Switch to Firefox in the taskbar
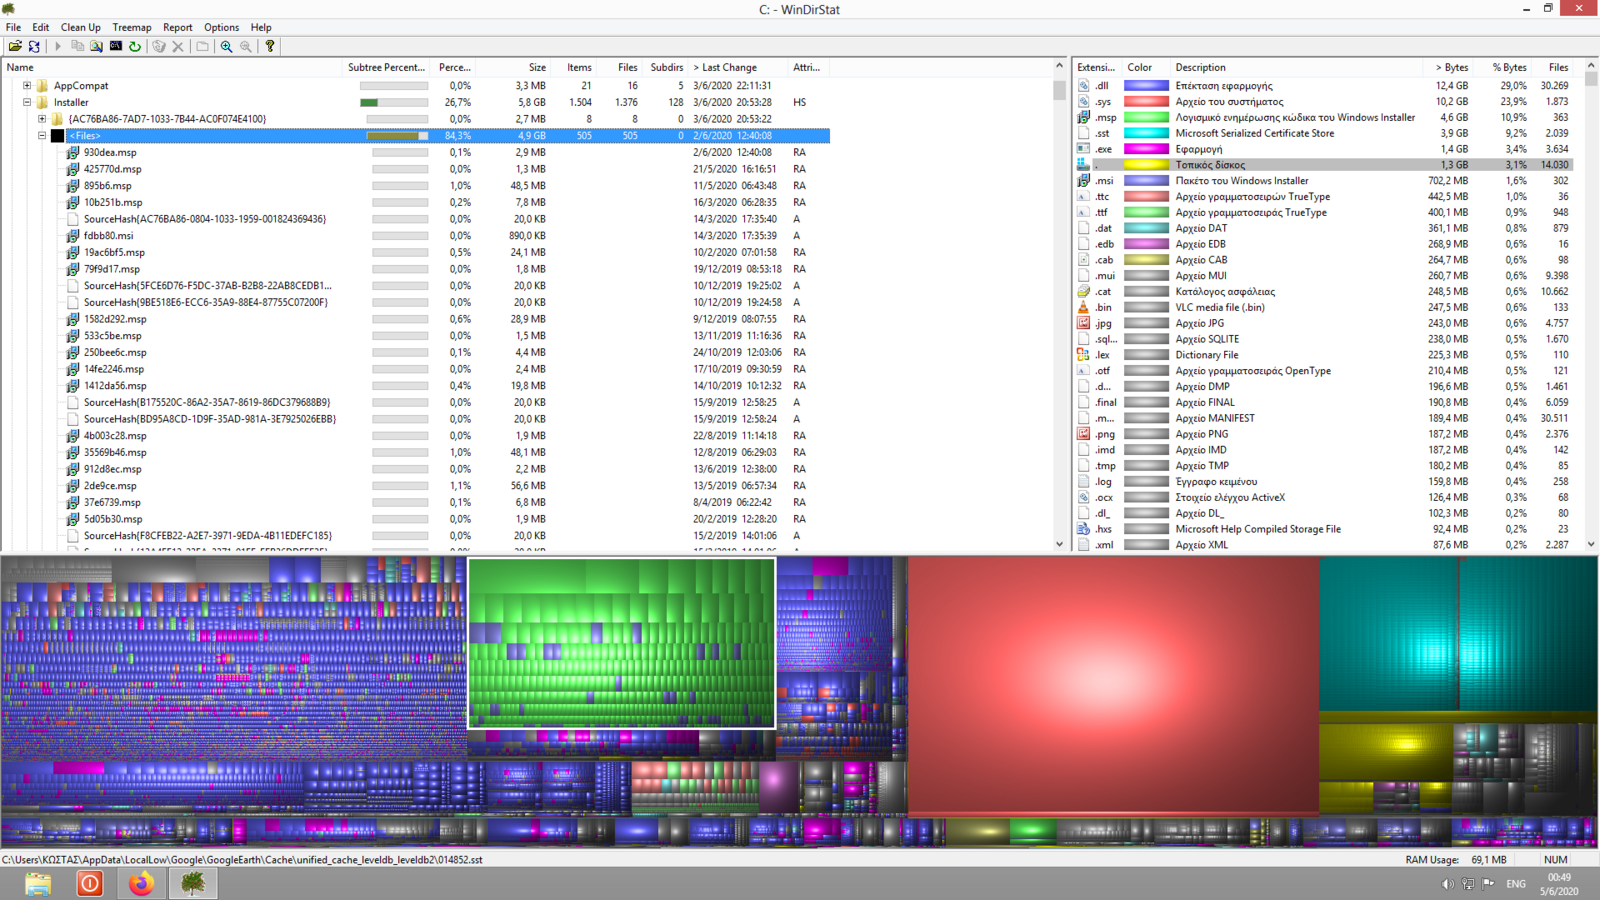This screenshot has height=900, width=1600. tap(141, 883)
